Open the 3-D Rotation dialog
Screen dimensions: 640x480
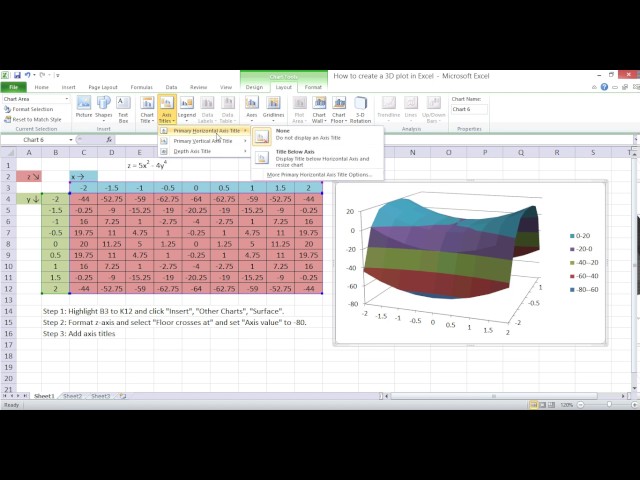(360, 109)
